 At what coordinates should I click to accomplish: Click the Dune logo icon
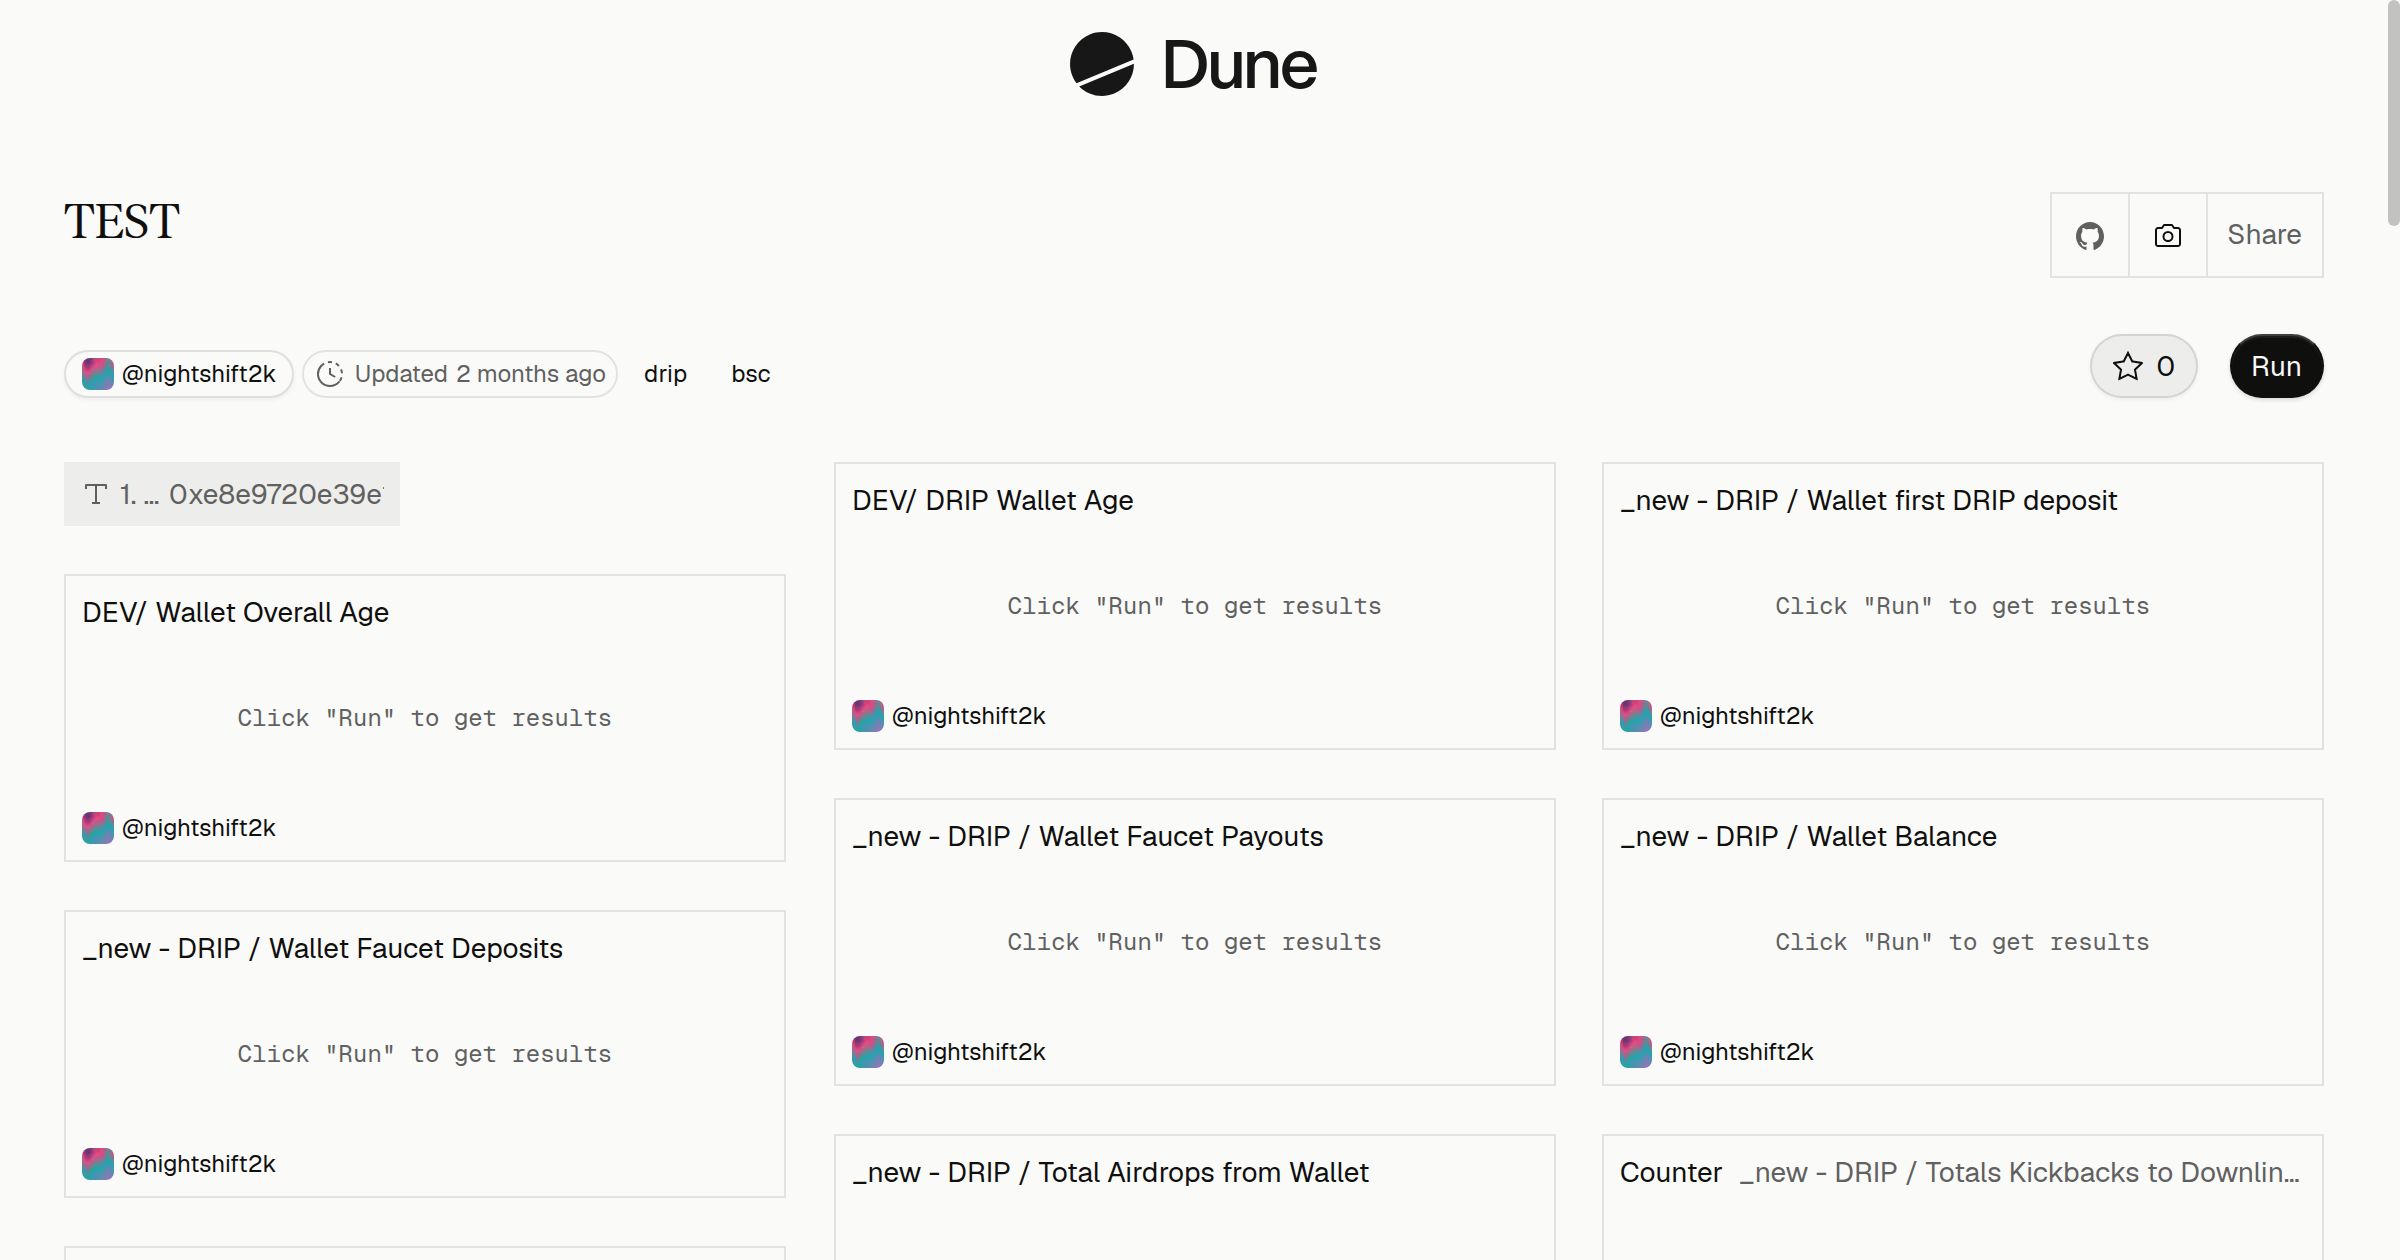point(1101,64)
